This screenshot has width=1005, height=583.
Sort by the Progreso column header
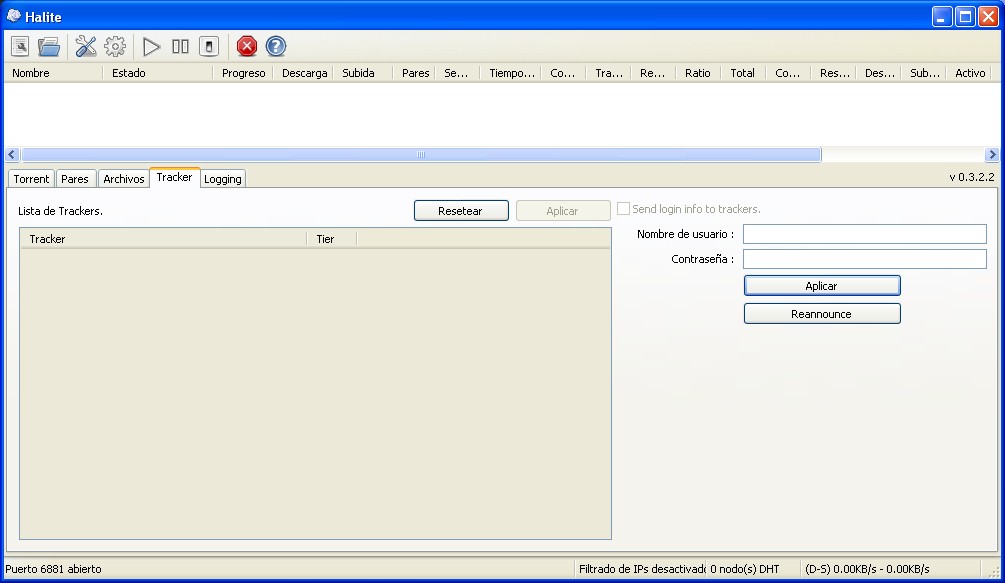(243, 73)
